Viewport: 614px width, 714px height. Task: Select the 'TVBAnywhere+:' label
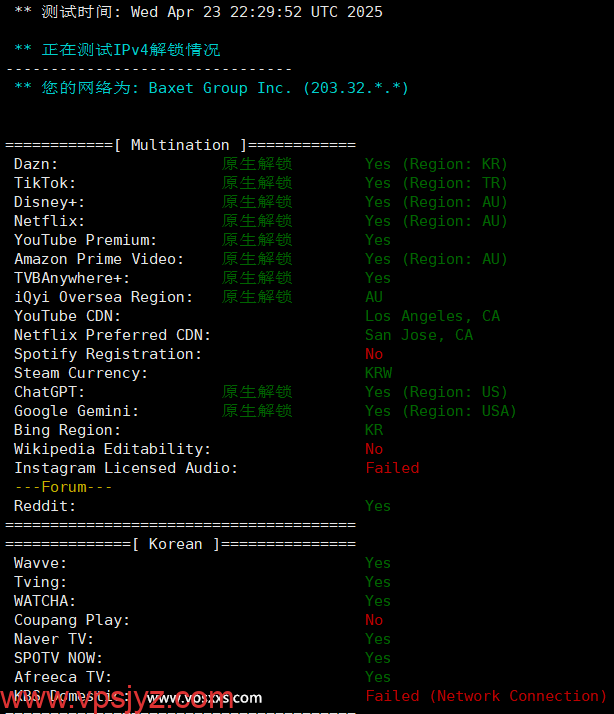(x=72, y=278)
